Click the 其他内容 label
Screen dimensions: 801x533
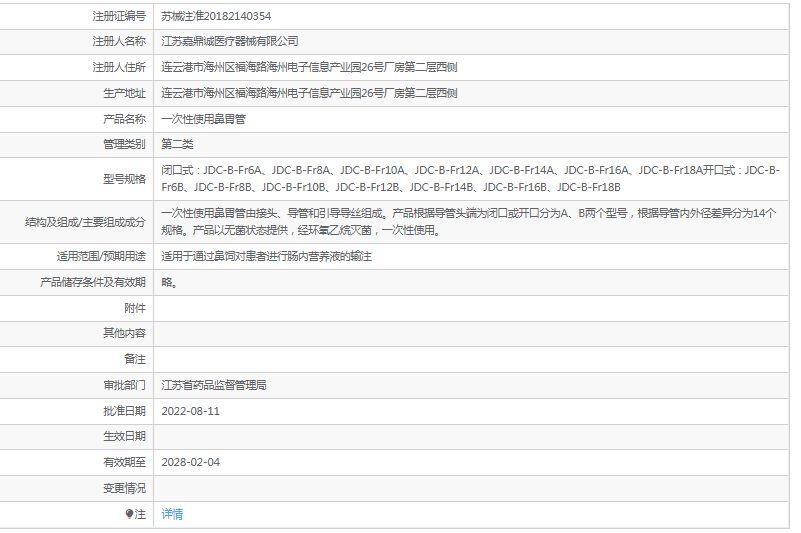tap(124, 334)
